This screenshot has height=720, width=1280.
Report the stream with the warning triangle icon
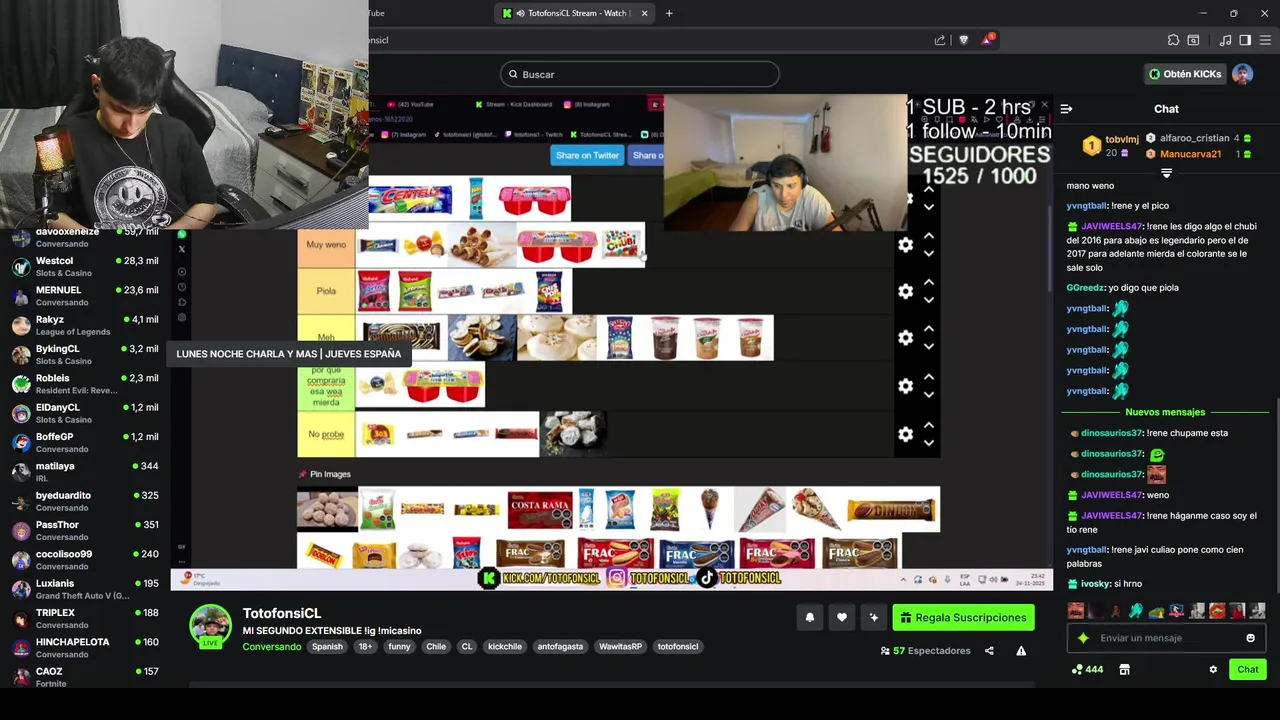click(1021, 651)
